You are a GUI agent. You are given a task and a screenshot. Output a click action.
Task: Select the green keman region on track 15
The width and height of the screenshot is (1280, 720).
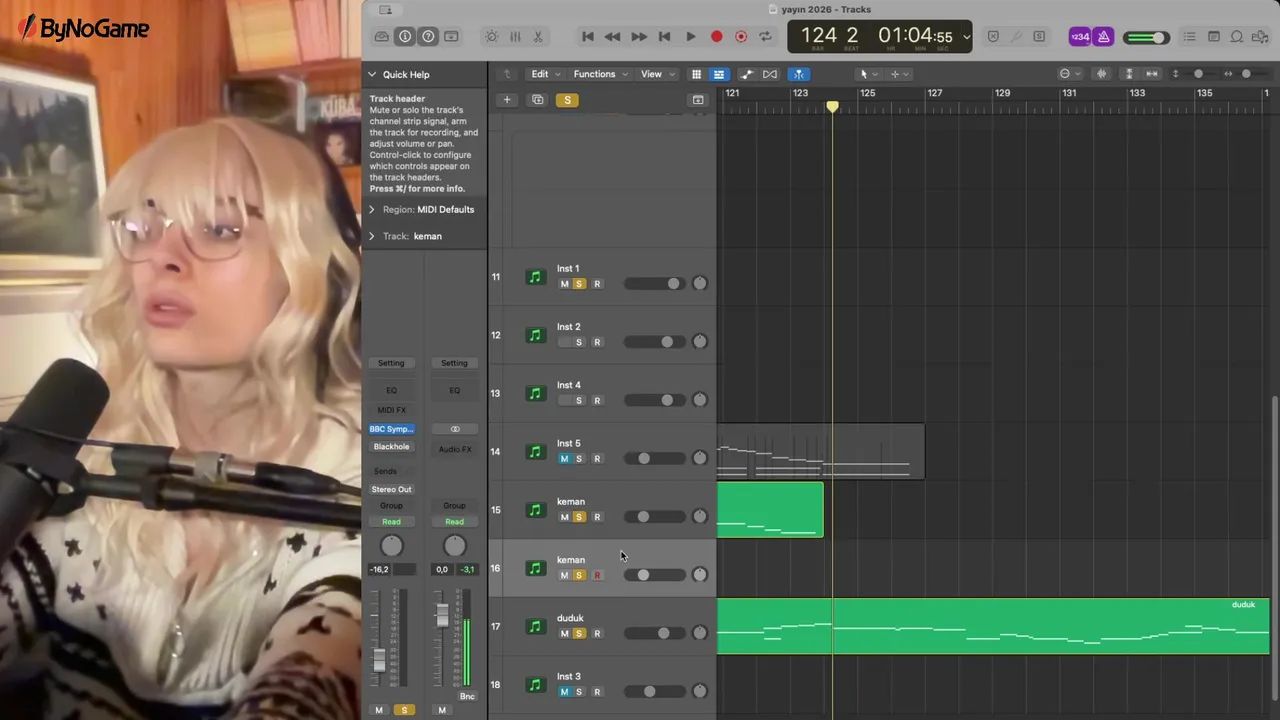[770, 510]
